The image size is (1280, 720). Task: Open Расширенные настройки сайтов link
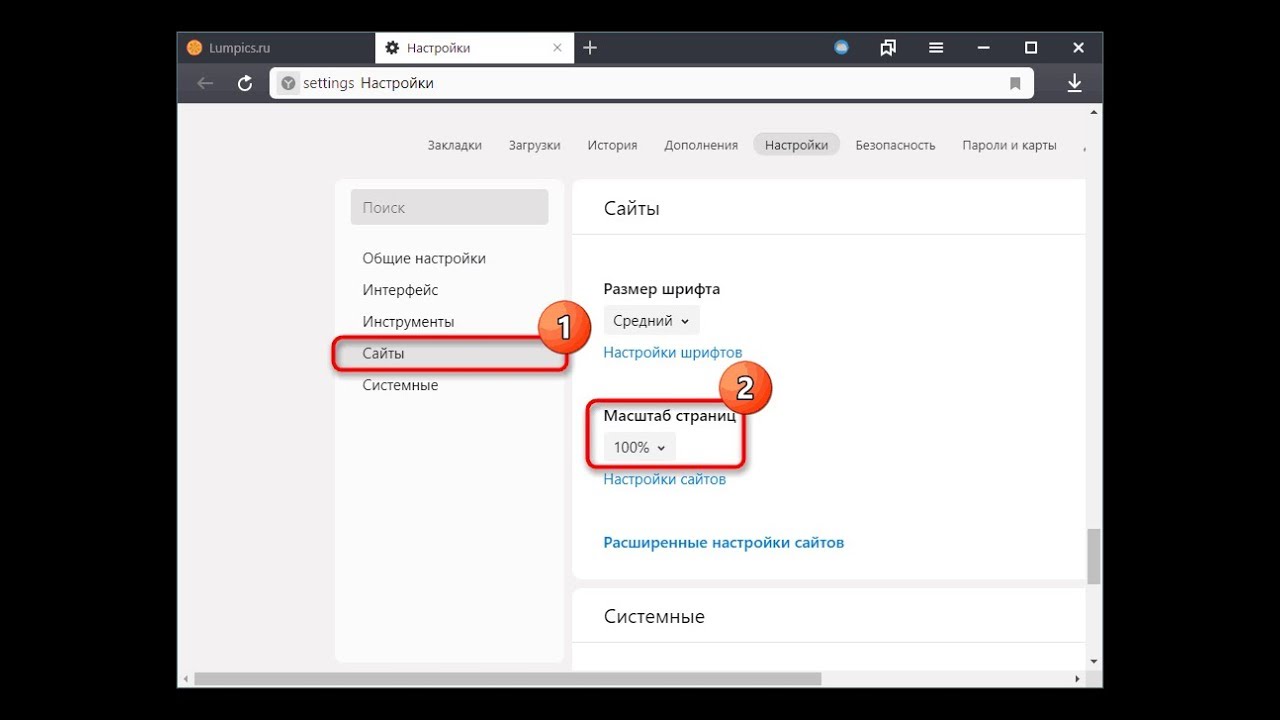pos(724,542)
